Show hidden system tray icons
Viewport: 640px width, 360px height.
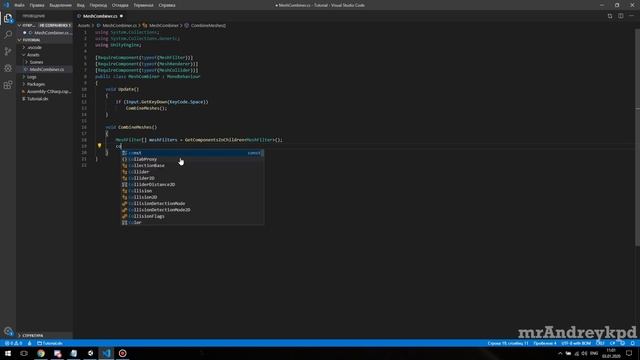coord(560,353)
